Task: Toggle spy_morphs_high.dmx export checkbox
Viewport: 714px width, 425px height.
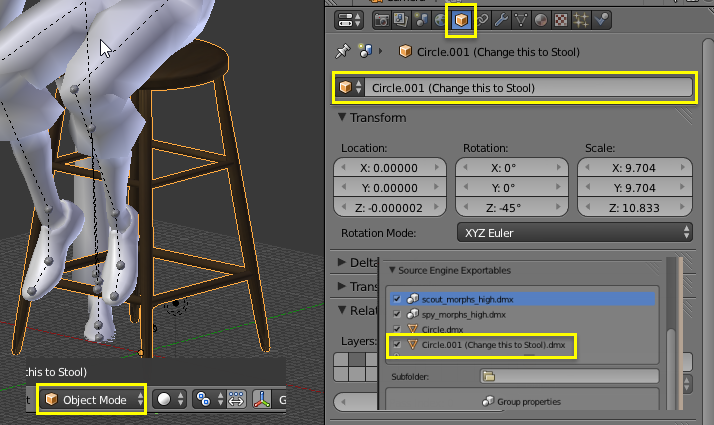Action: pos(397,314)
